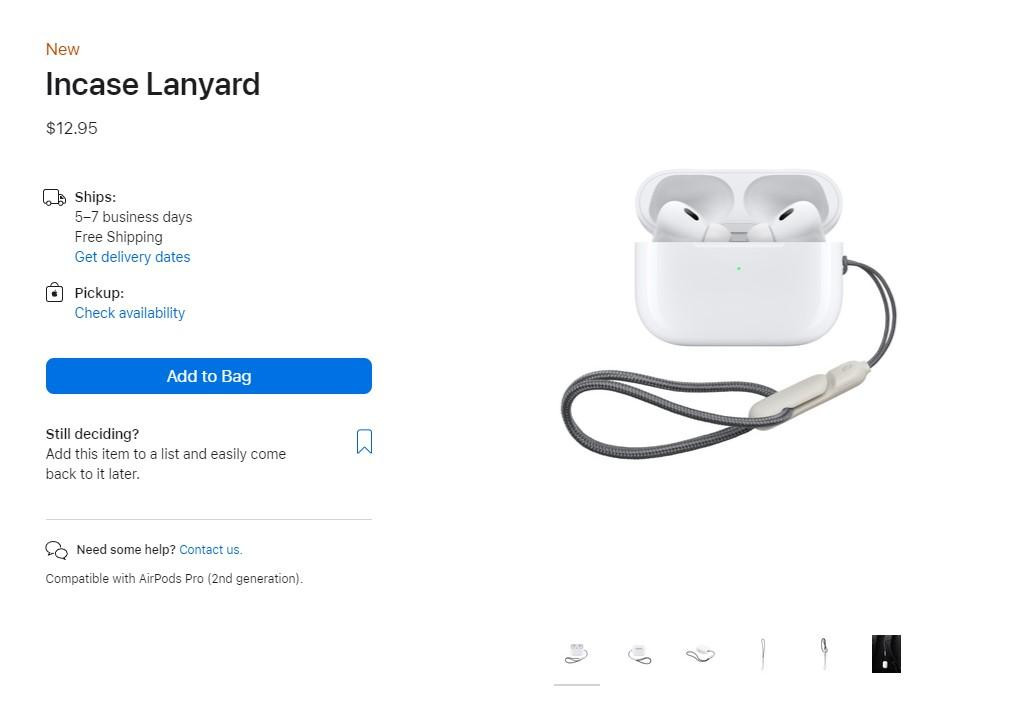Image resolution: width=1009 pixels, height=711 pixels.
Task: Click the Incase Lanyard product title
Action: click(153, 84)
